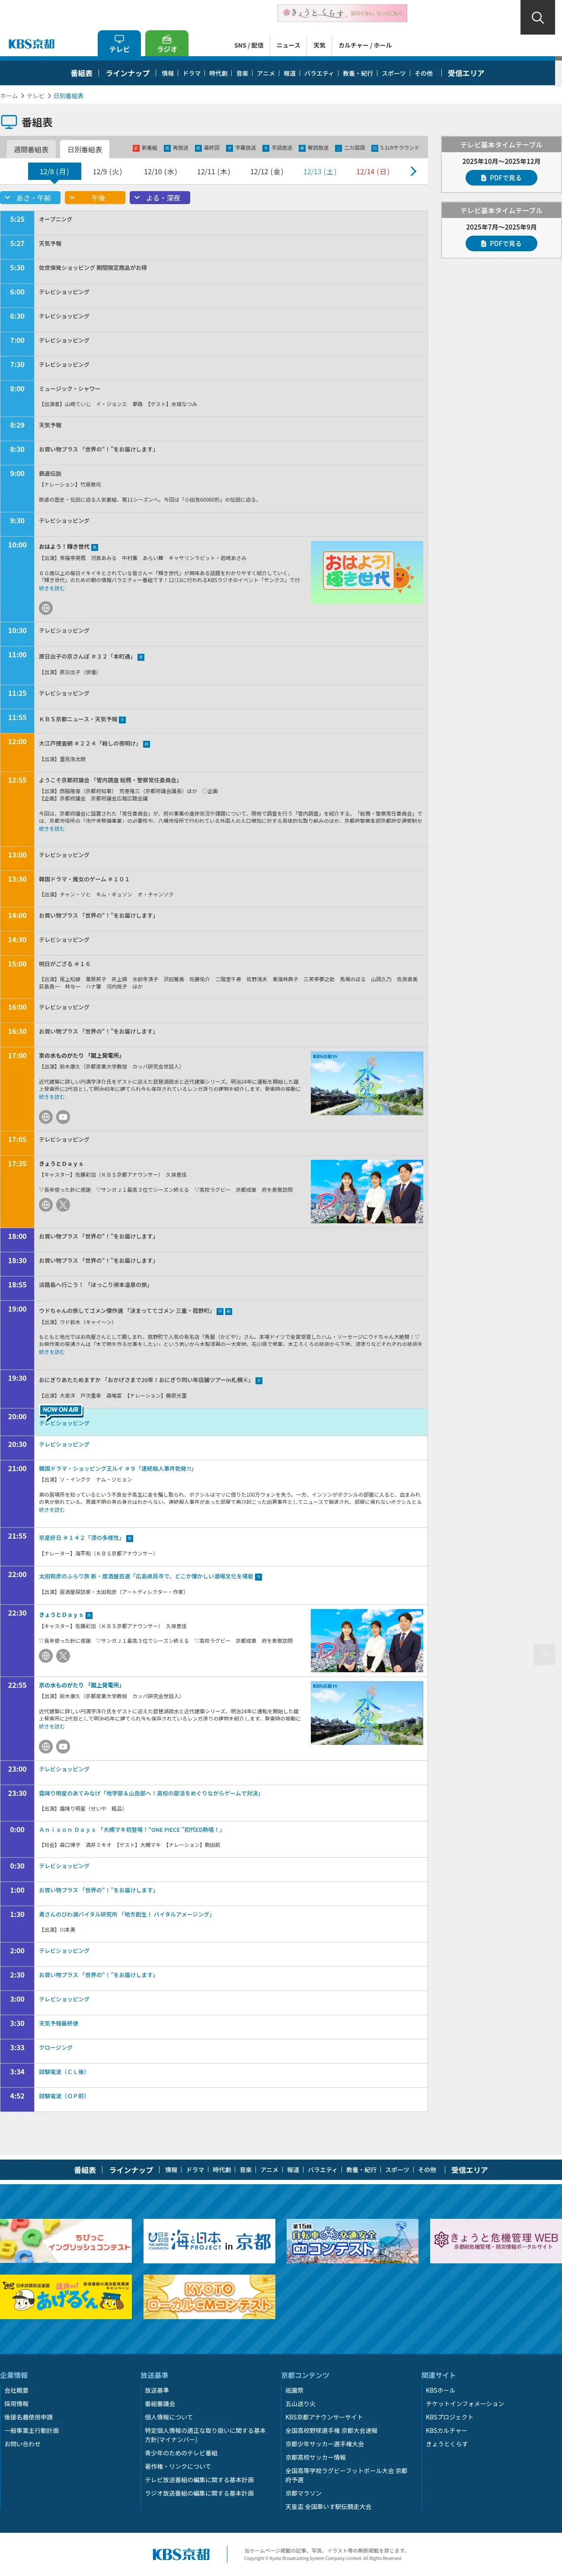The width and height of the screenshot is (562, 2576).
Task: Click the KYOTOローカルCMコンテスト banner
Action: point(209,2298)
